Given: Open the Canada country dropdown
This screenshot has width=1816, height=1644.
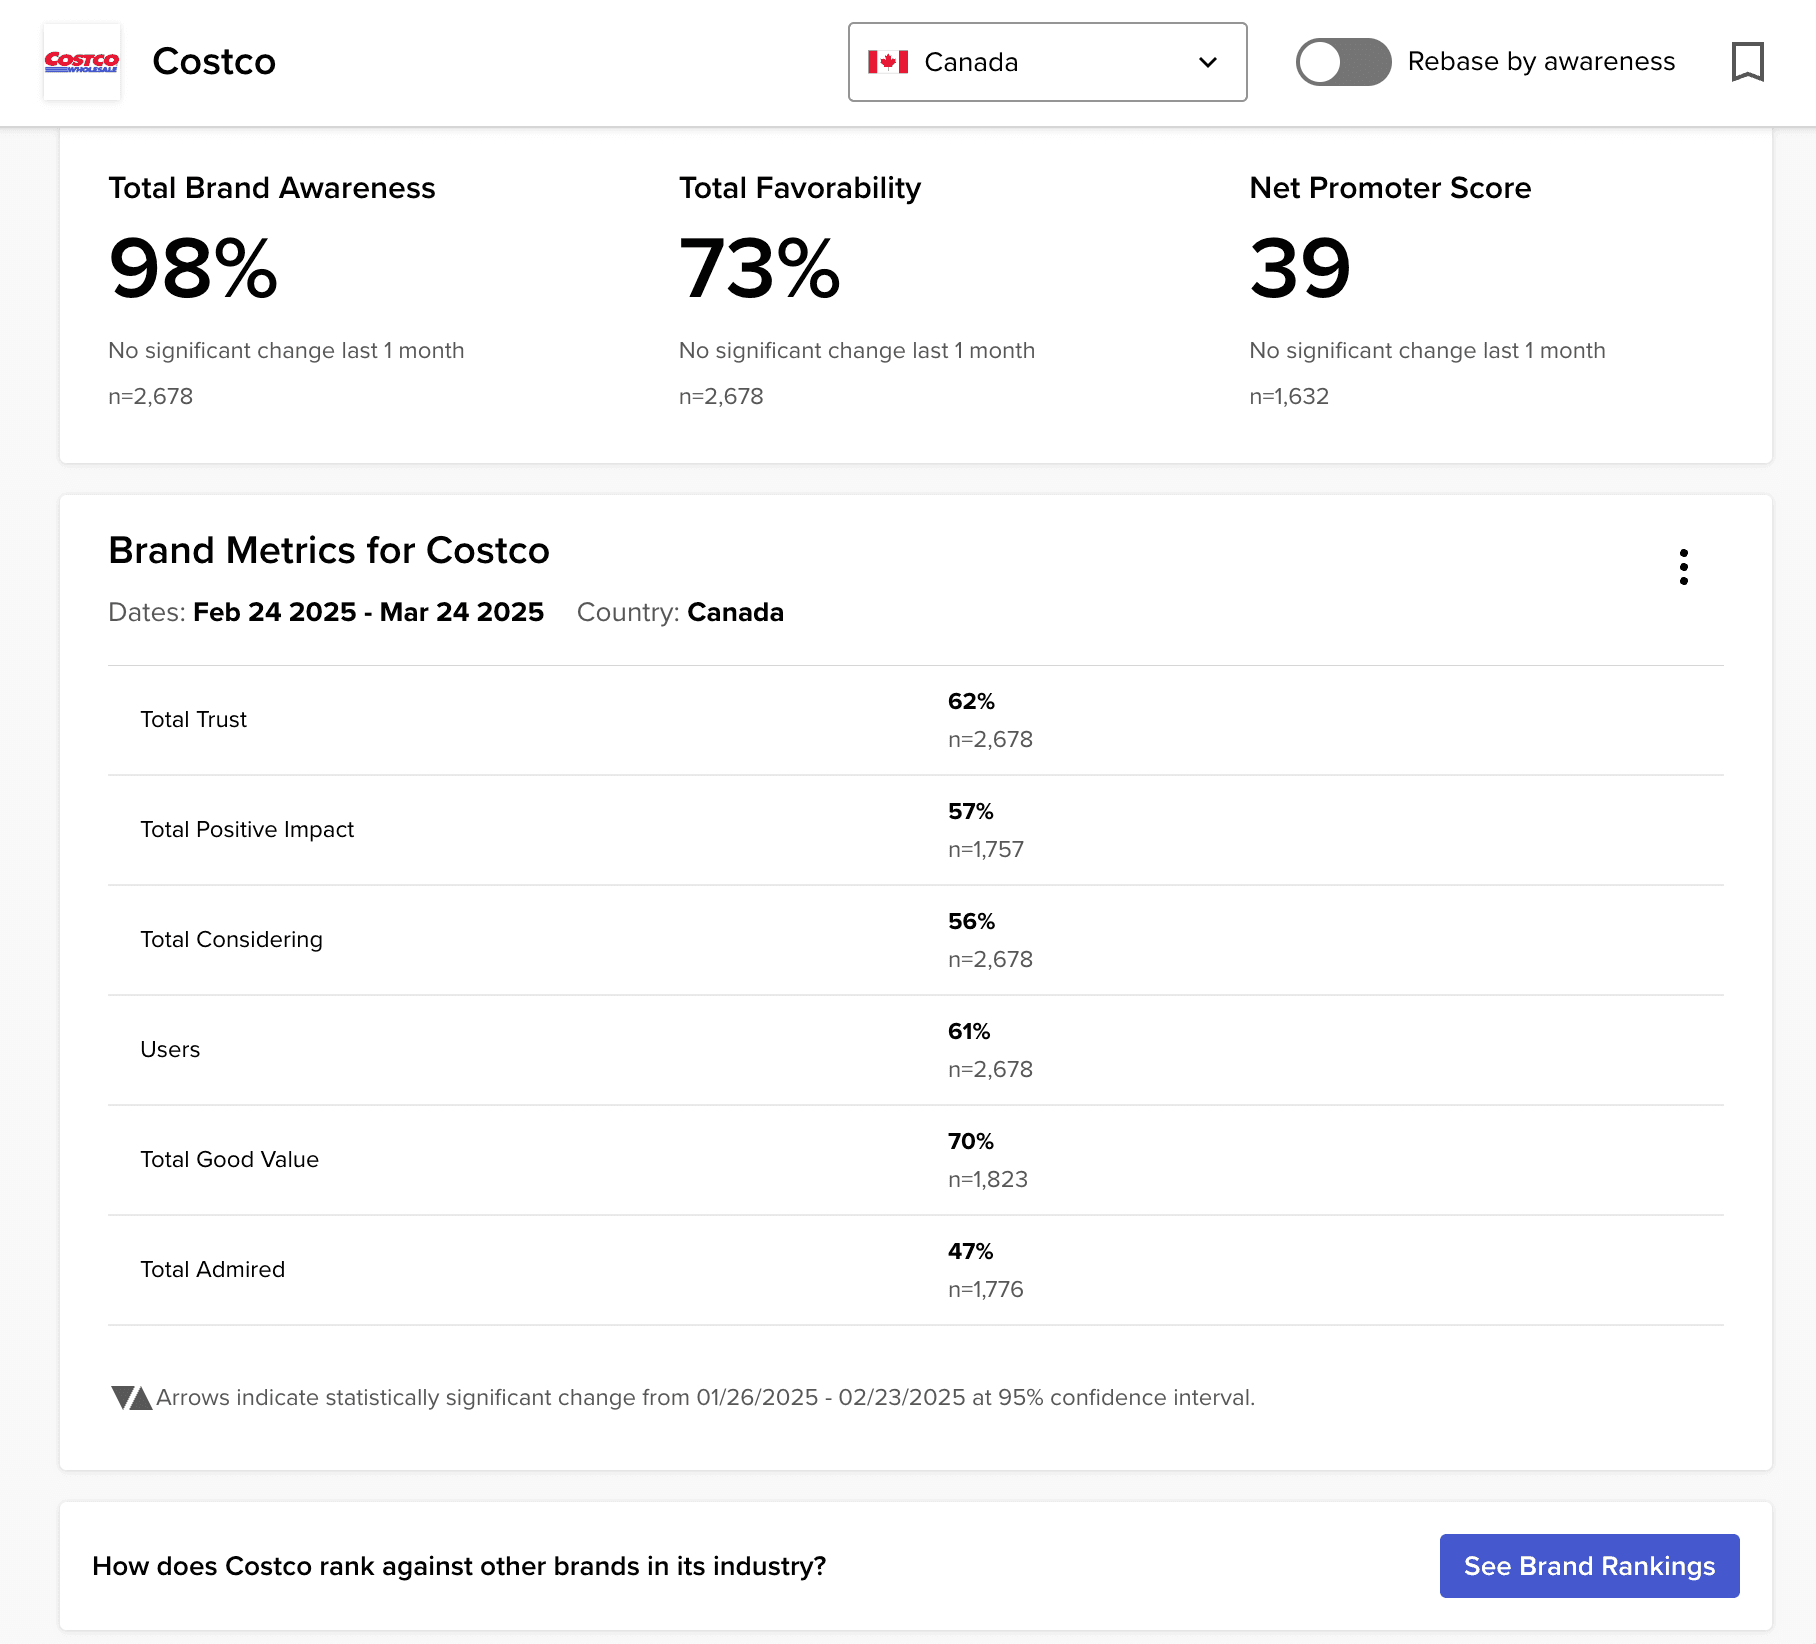Looking at the screenshot, I should 1046,62.
